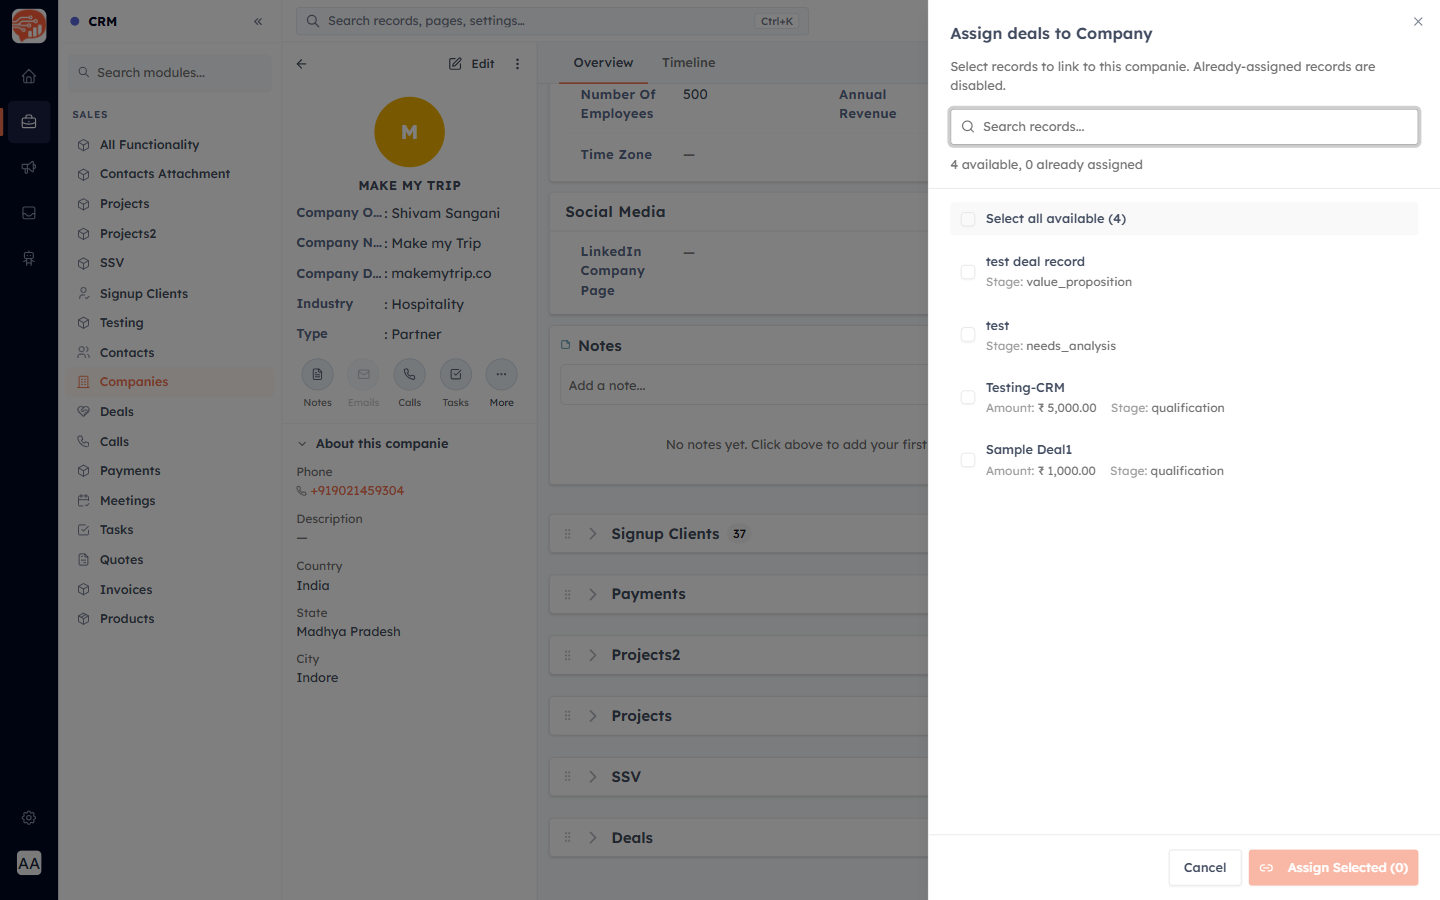Collapse sidebar with double-chevron icon

tap(258, 21)
